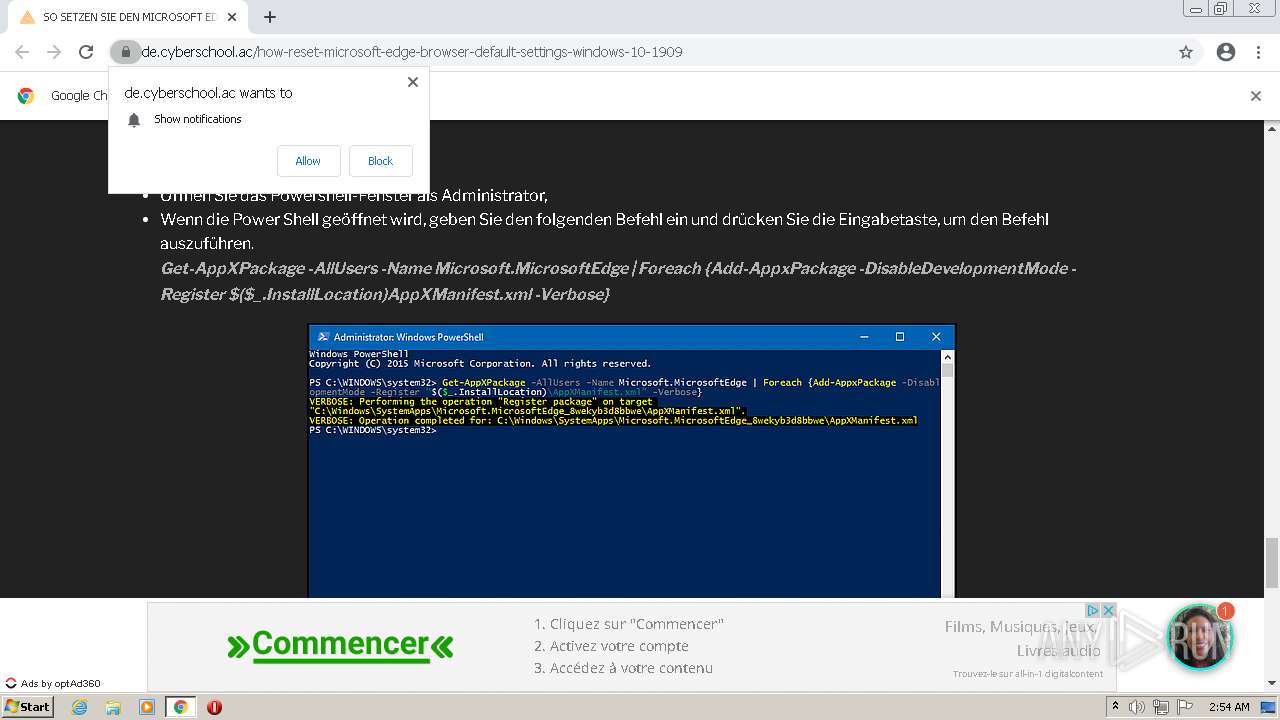Bookmark this page with the star
Viewport: 1280px width, 720px height.
click(x=1186, y=52)
